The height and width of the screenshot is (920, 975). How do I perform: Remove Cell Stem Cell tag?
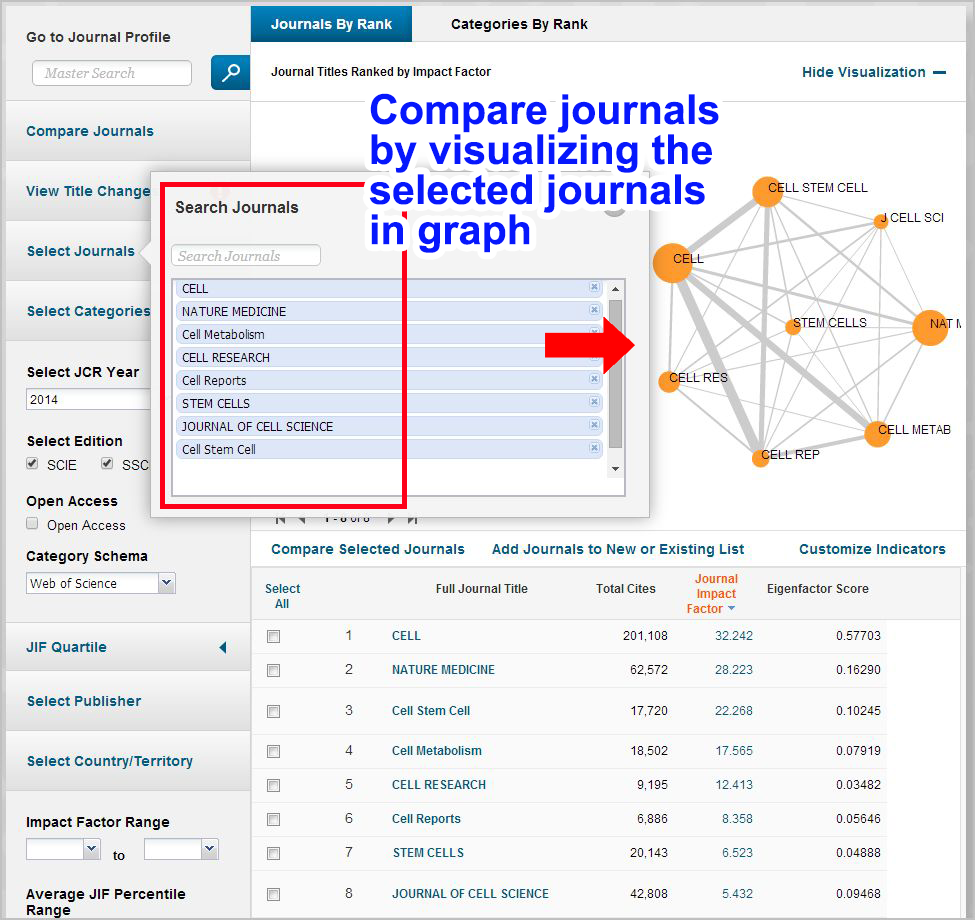(x=594, y=449)
